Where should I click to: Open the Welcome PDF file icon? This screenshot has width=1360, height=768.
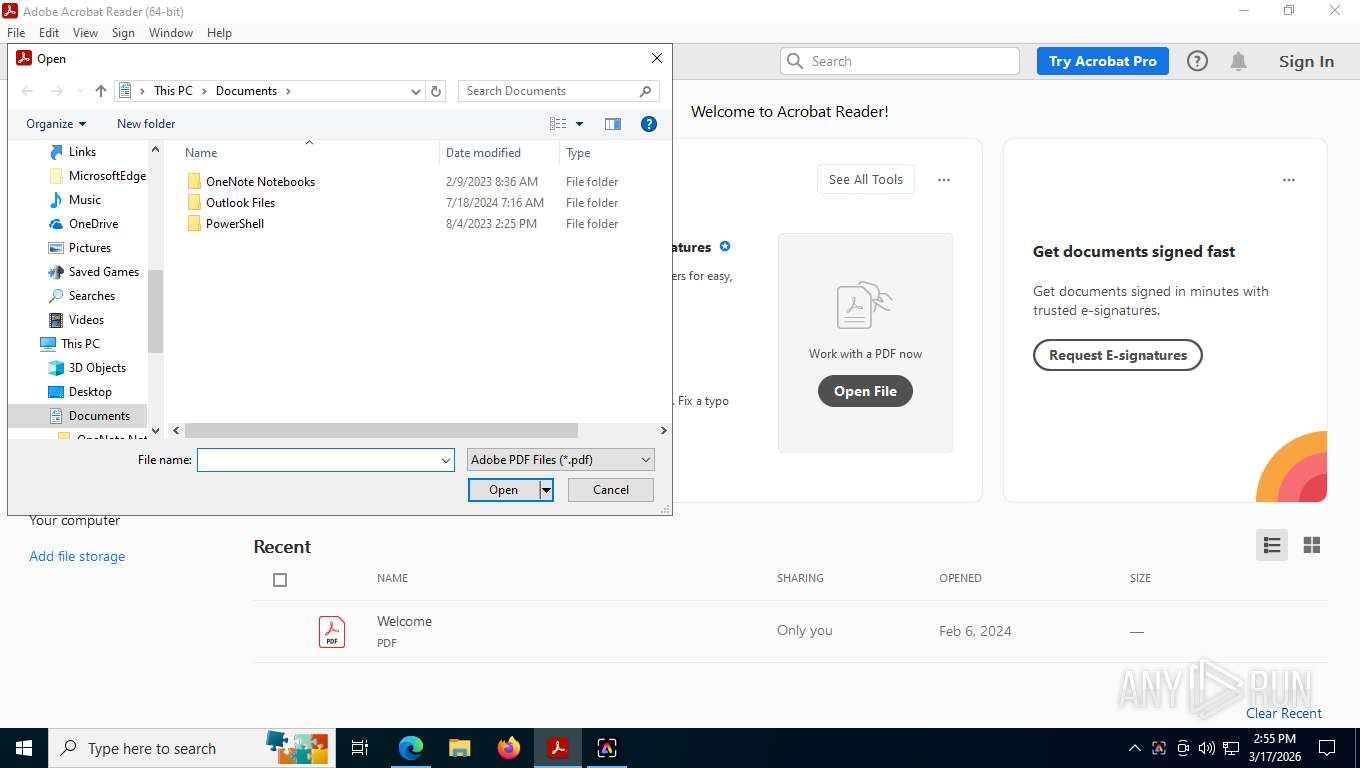coord(332,632)
